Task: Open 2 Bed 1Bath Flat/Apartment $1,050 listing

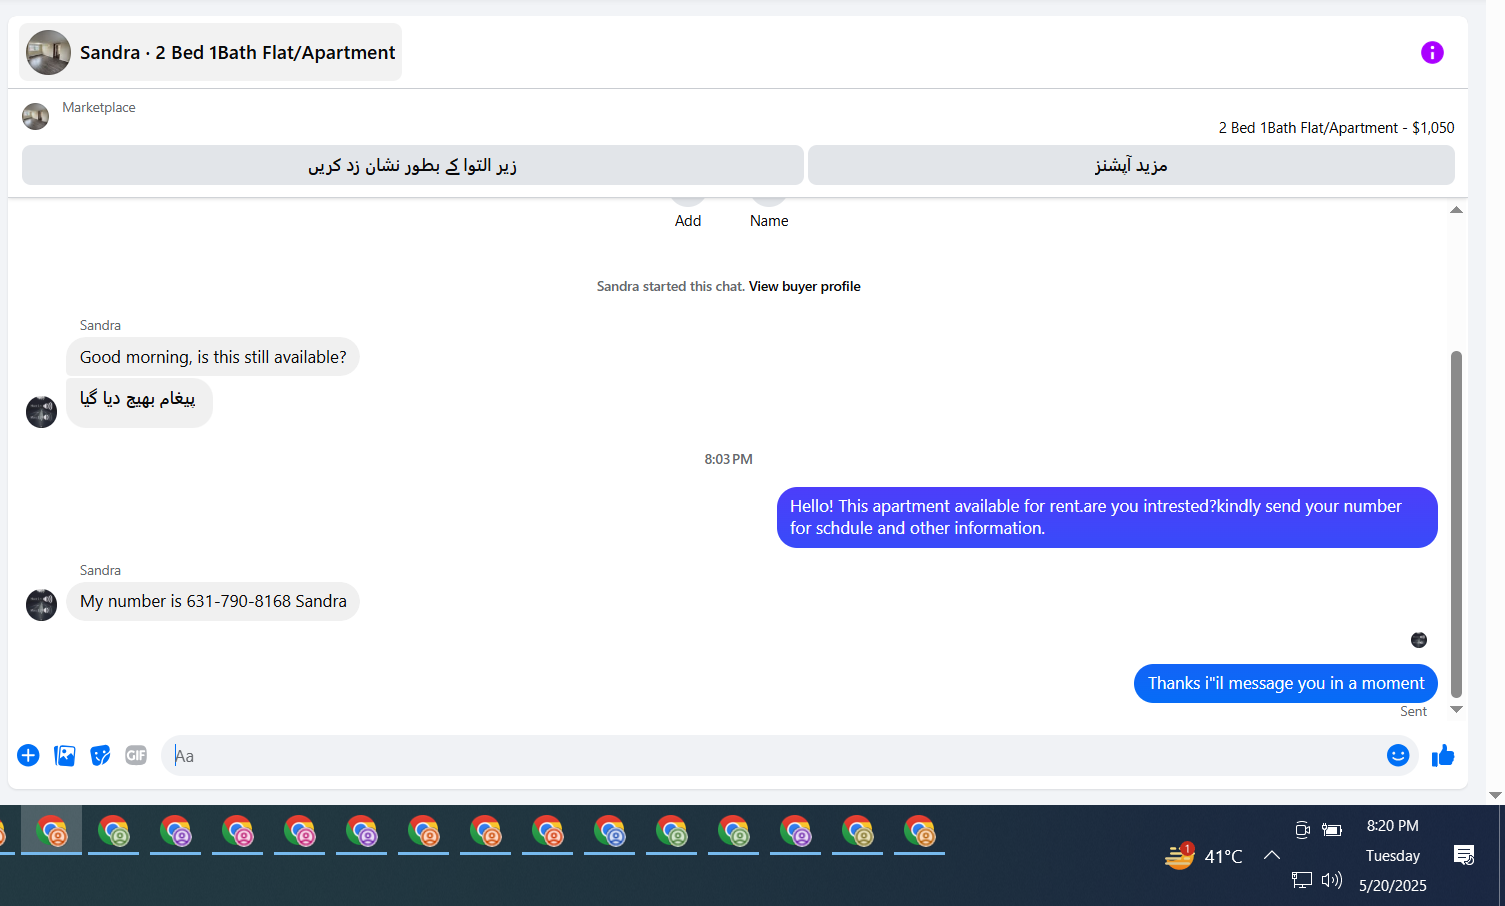Action: click(x=1336, y=128)
